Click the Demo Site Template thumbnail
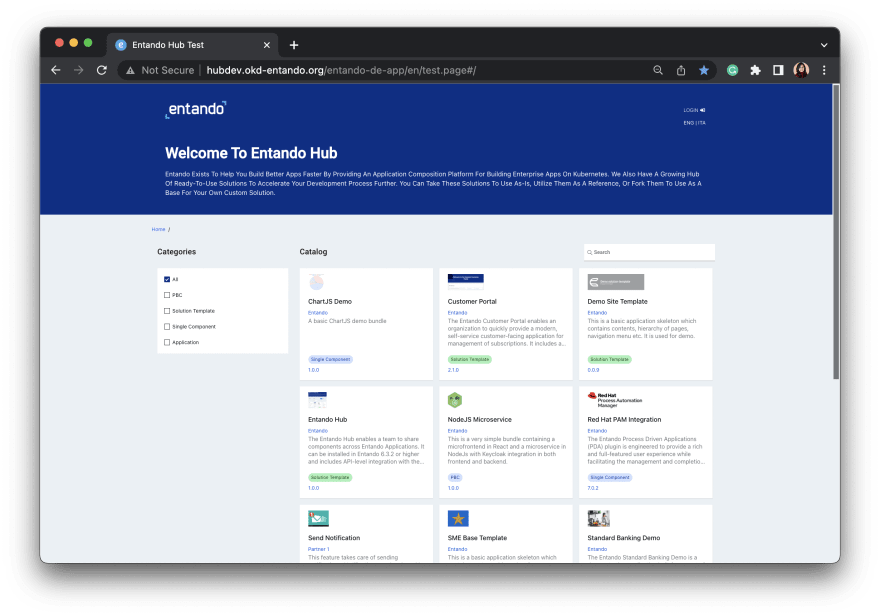880x616 pixels. 616,282
